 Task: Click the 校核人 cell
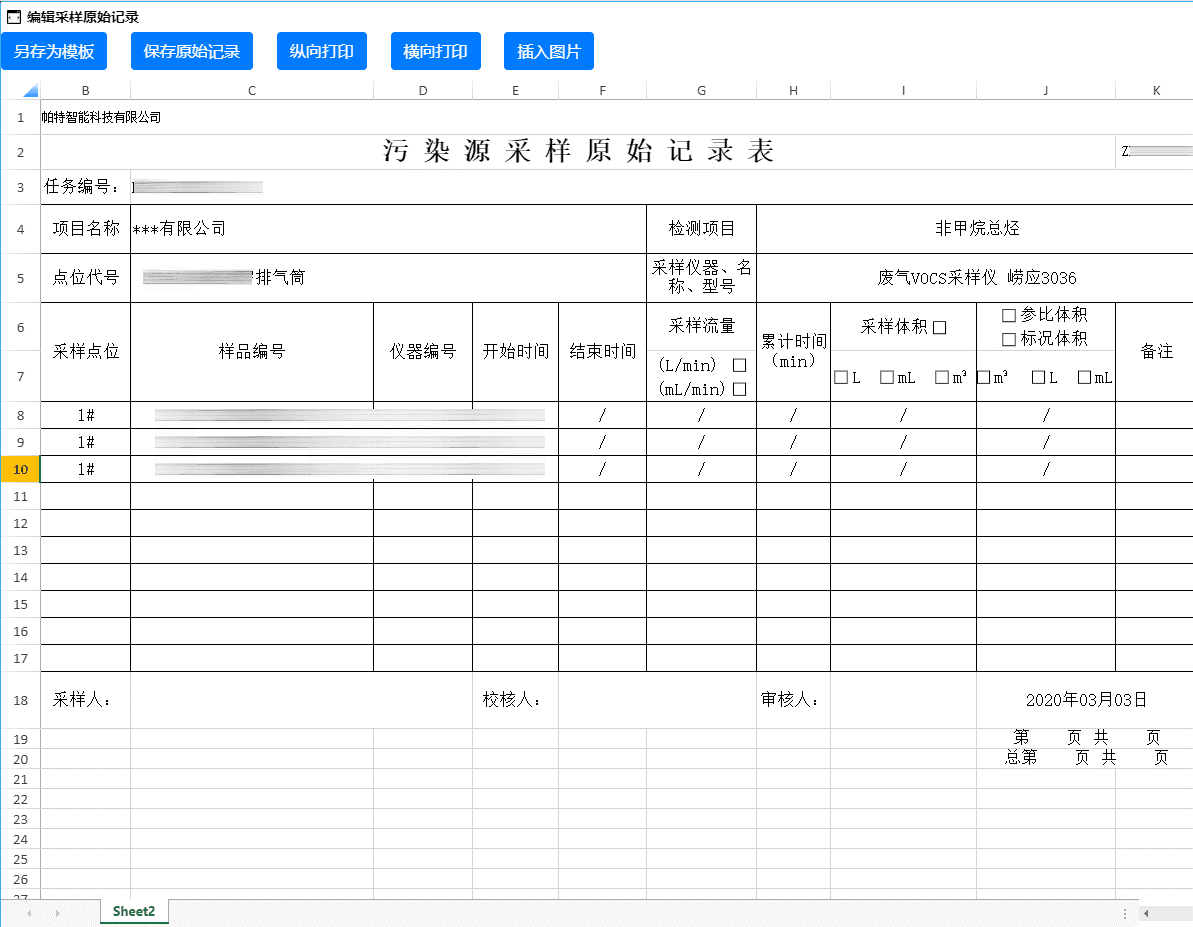click(516, 700)
